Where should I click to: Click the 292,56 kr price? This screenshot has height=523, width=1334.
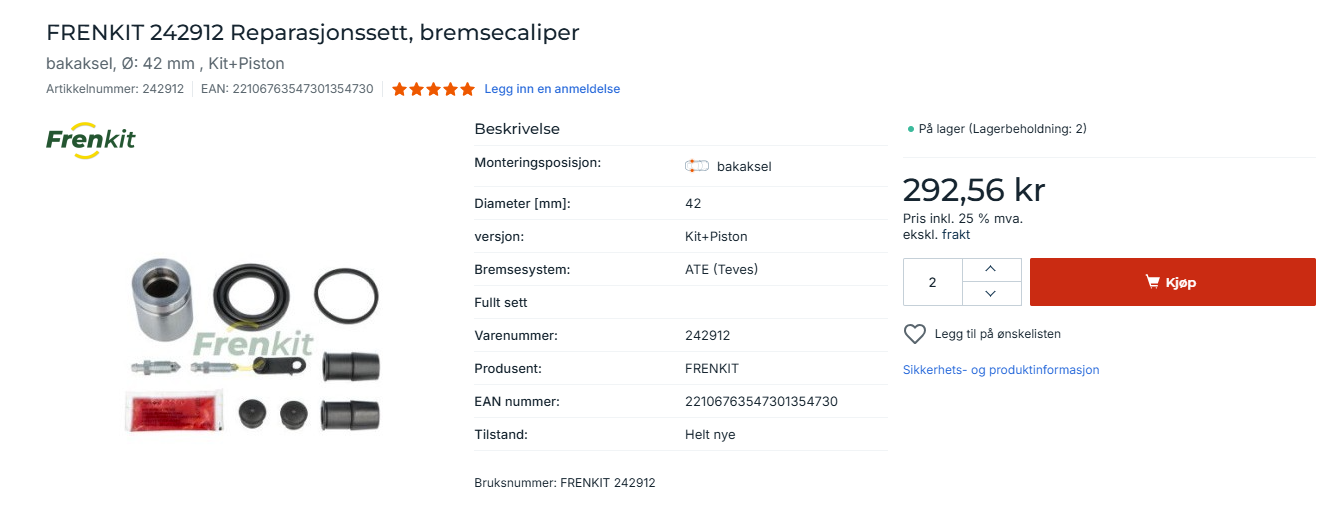tap(973, 190)
